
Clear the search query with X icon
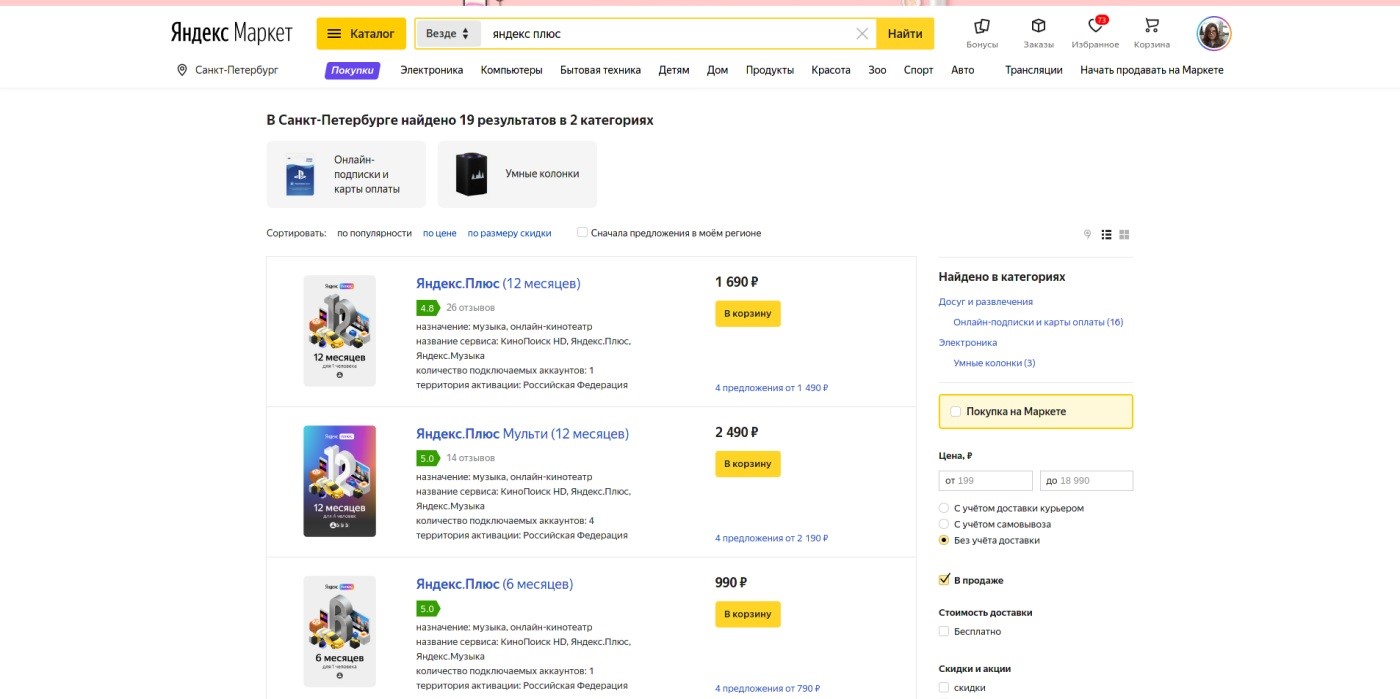[x=862, y=34]
